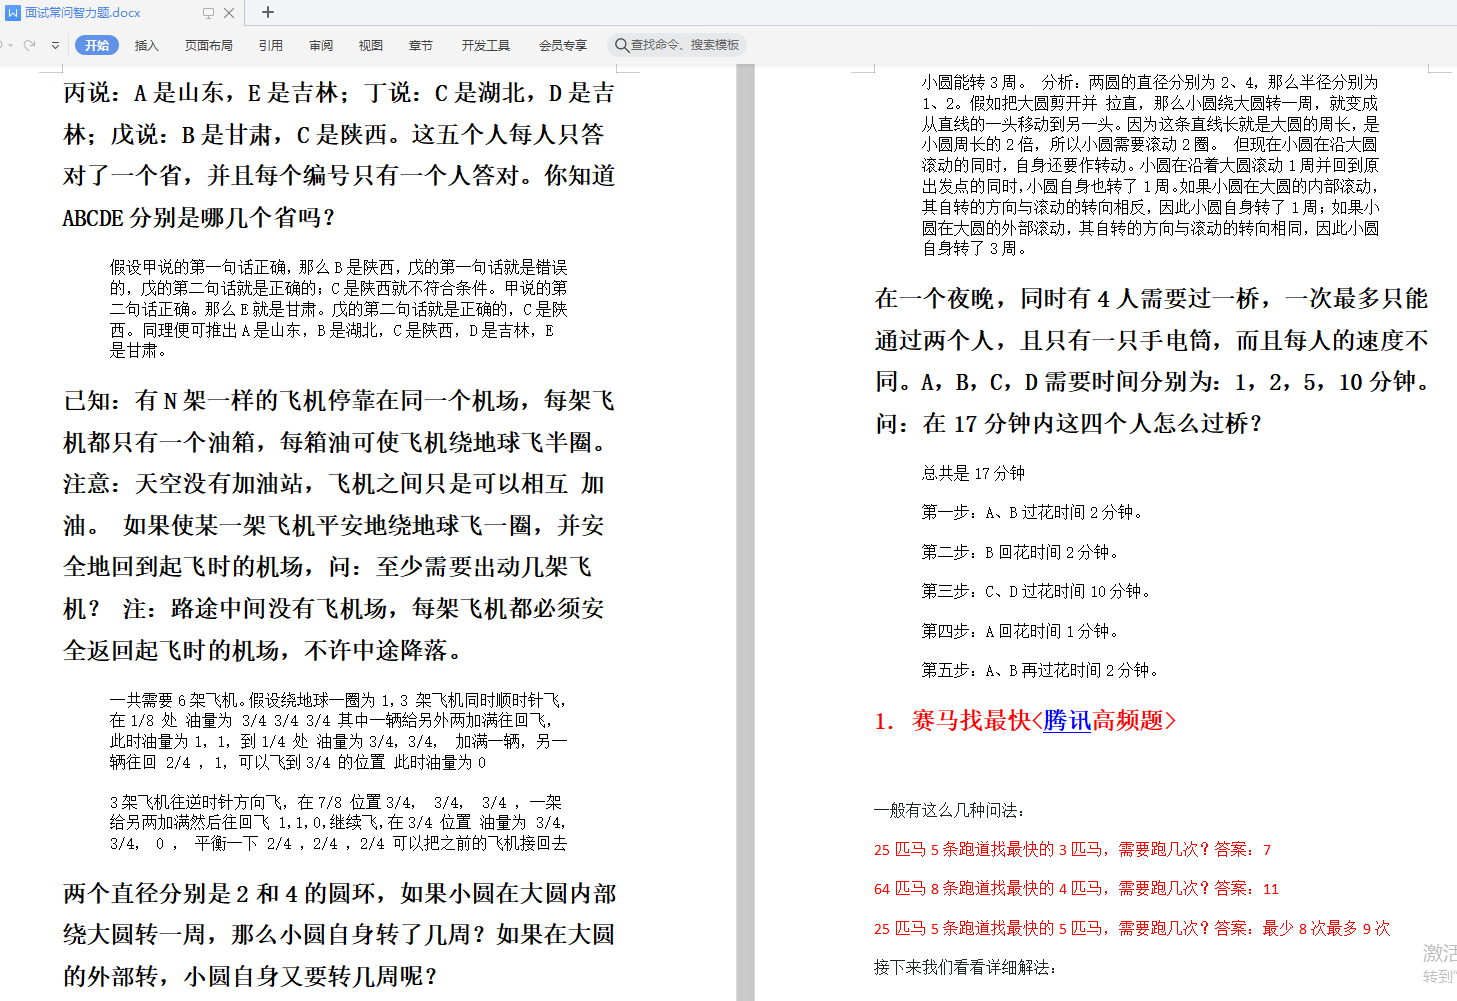Click the redo arrow icon

[29, 45]
